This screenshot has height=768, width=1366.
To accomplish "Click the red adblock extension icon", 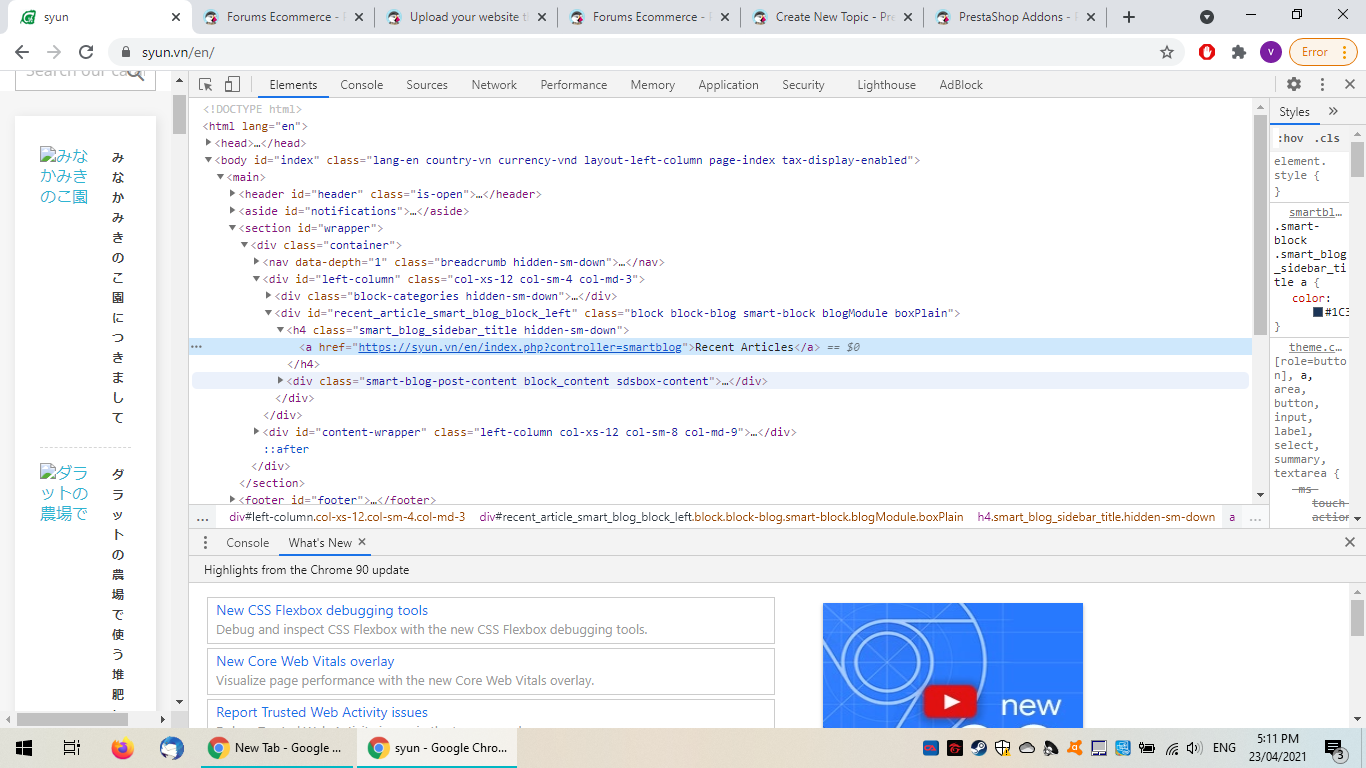I will pyautogui.click(x=1207, y=52).
